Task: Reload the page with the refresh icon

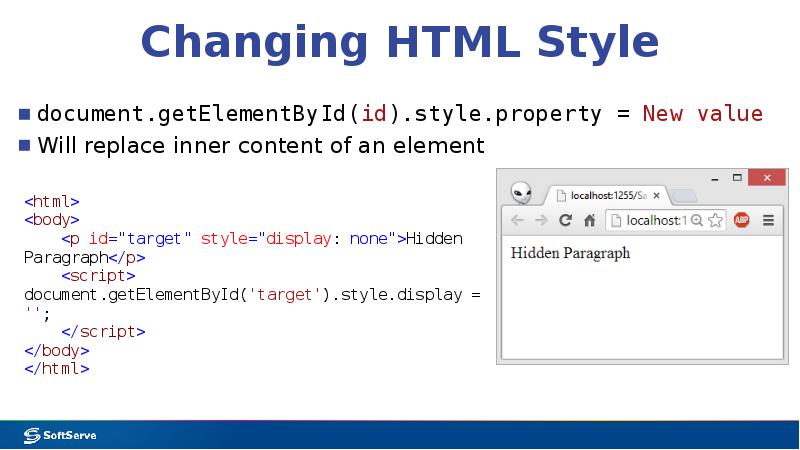Action: pyautogui.click(x=565, y=220)
